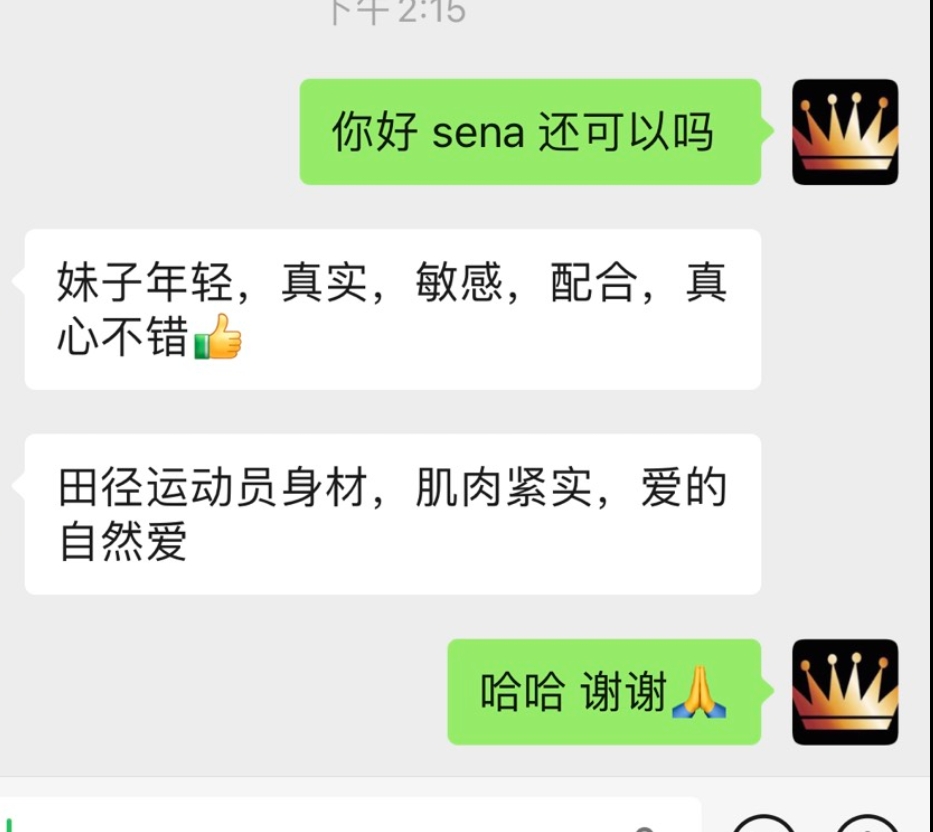The height and width of the screenshot is (832, 933).
Task: Tap the crown avatar beside 哈哈 谢谢
Action: click(845, 692)
